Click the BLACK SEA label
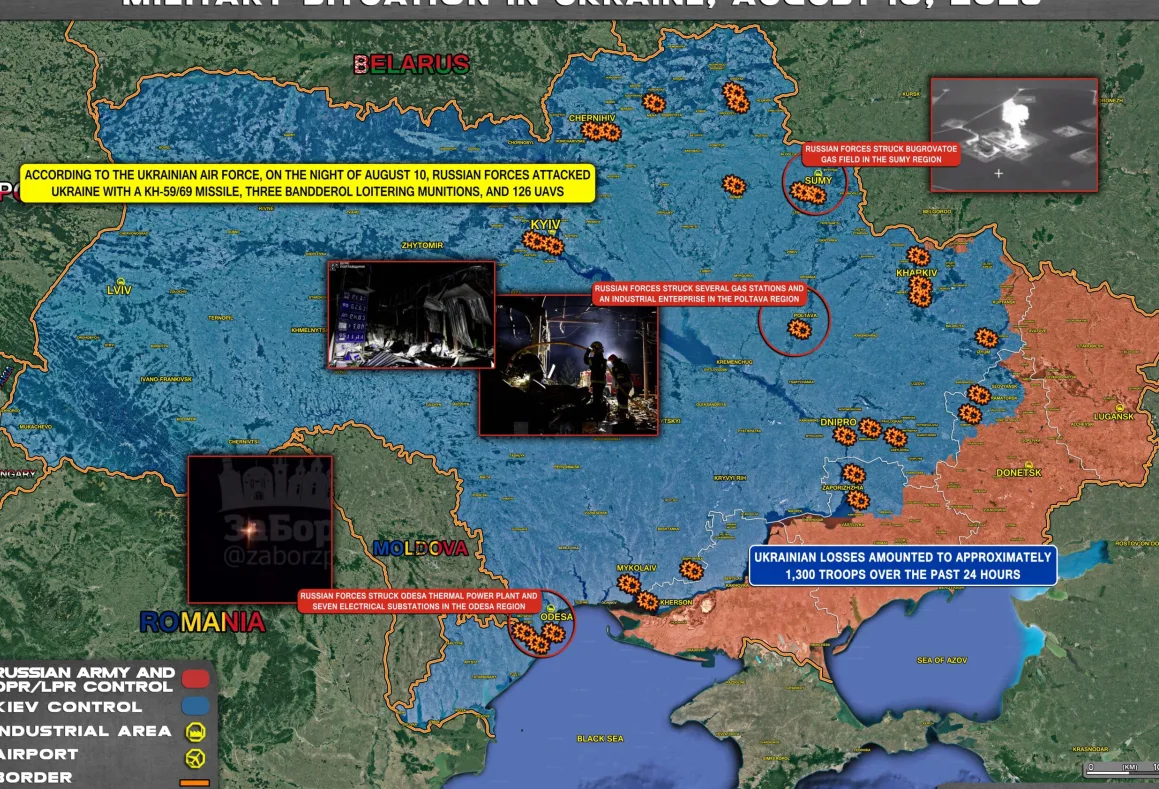 point(599,739)
